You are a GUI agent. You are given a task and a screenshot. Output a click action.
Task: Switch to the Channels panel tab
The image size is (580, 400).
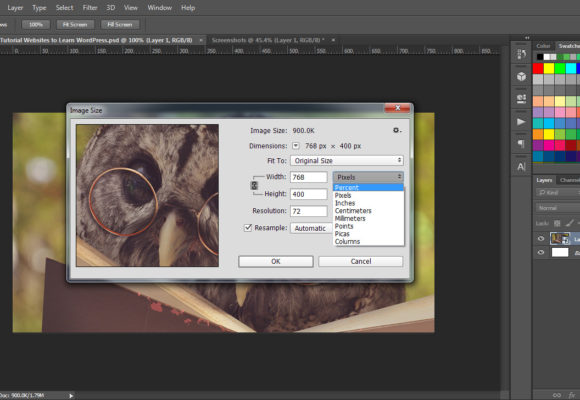click(x=569, y=180)
